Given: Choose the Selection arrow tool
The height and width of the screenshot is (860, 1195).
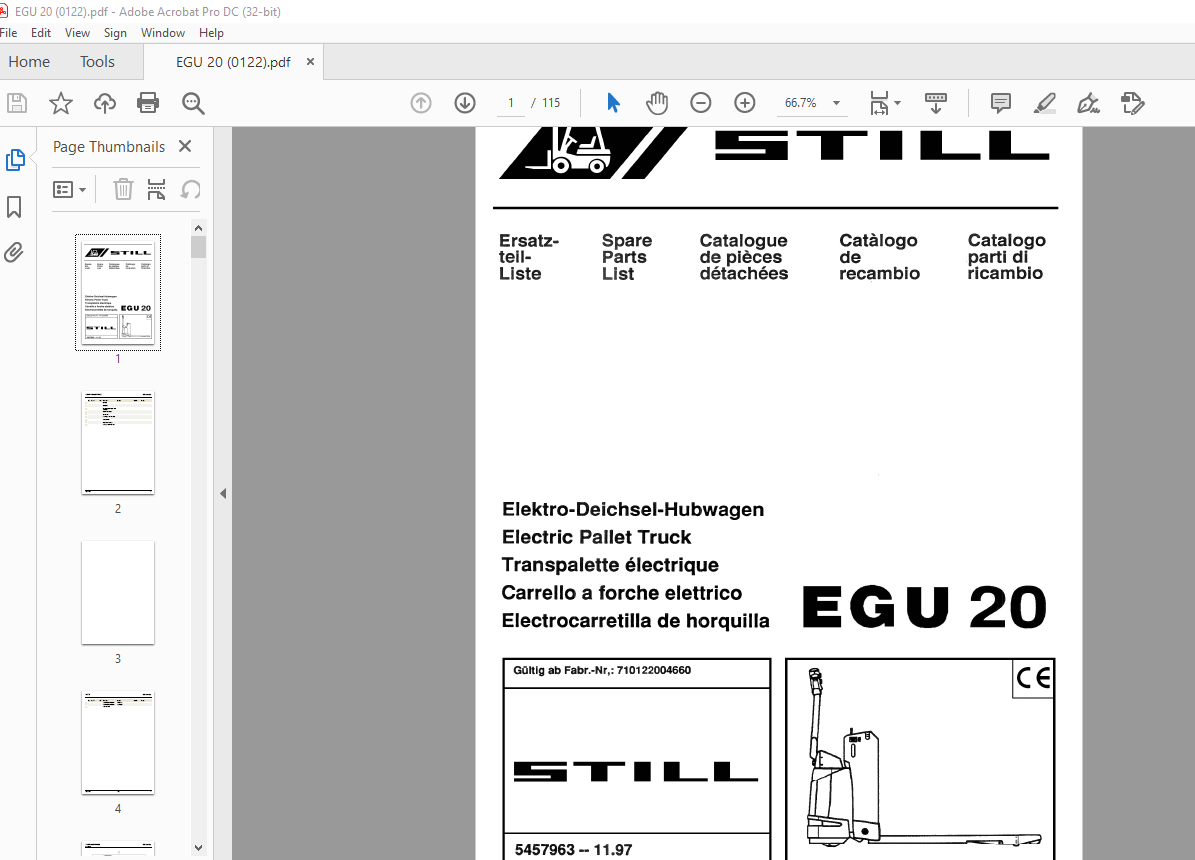Looking at the screenshot, I should (613, 103).
